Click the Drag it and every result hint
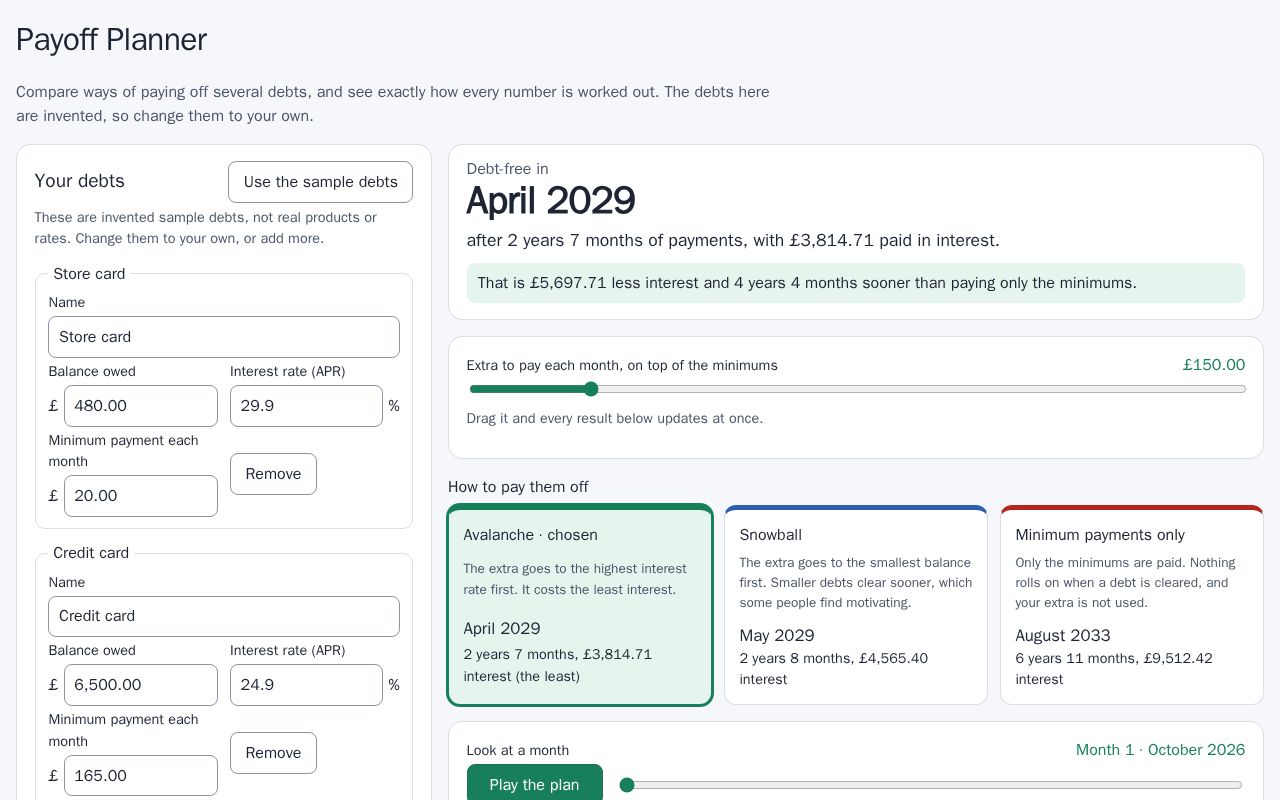 pyautogui.click(x=615, y=418)
